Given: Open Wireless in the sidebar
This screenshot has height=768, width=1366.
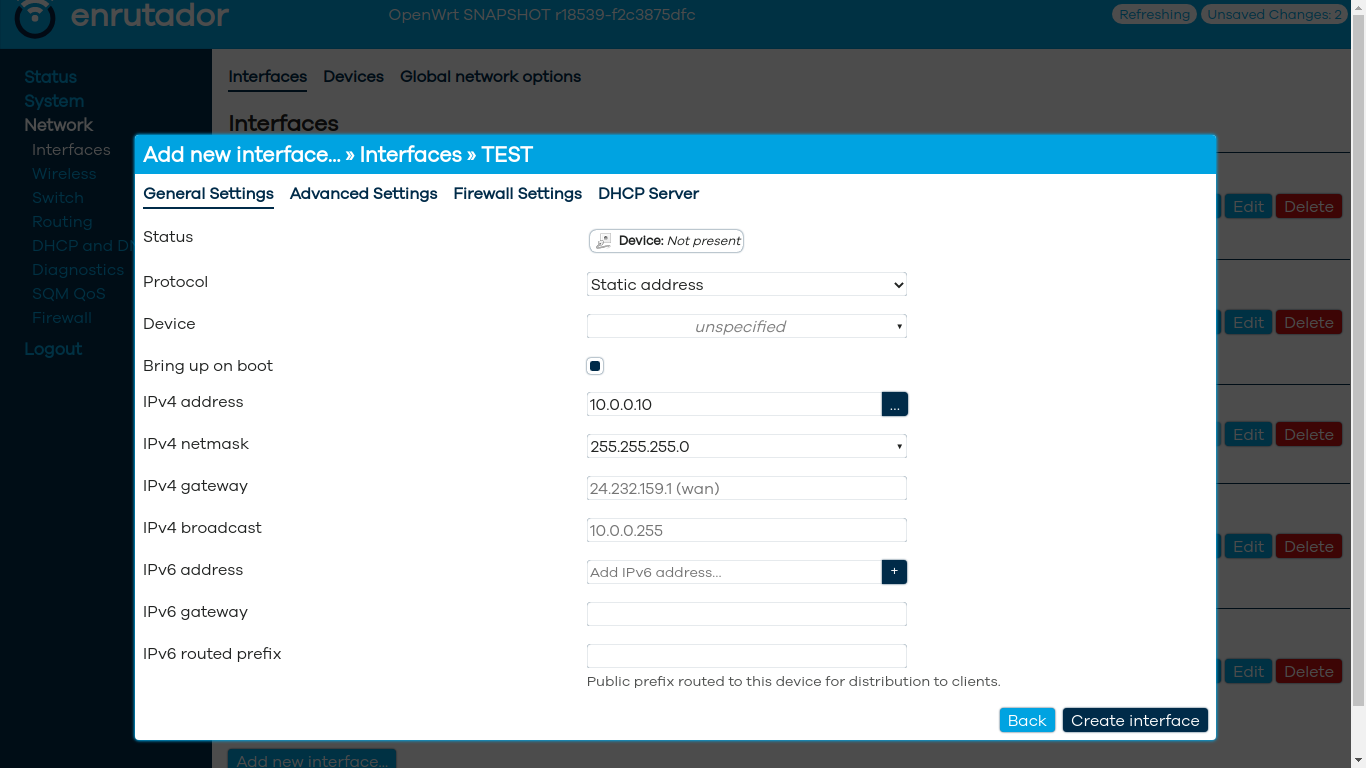Looking at the screenshot, I should [64, 174].
